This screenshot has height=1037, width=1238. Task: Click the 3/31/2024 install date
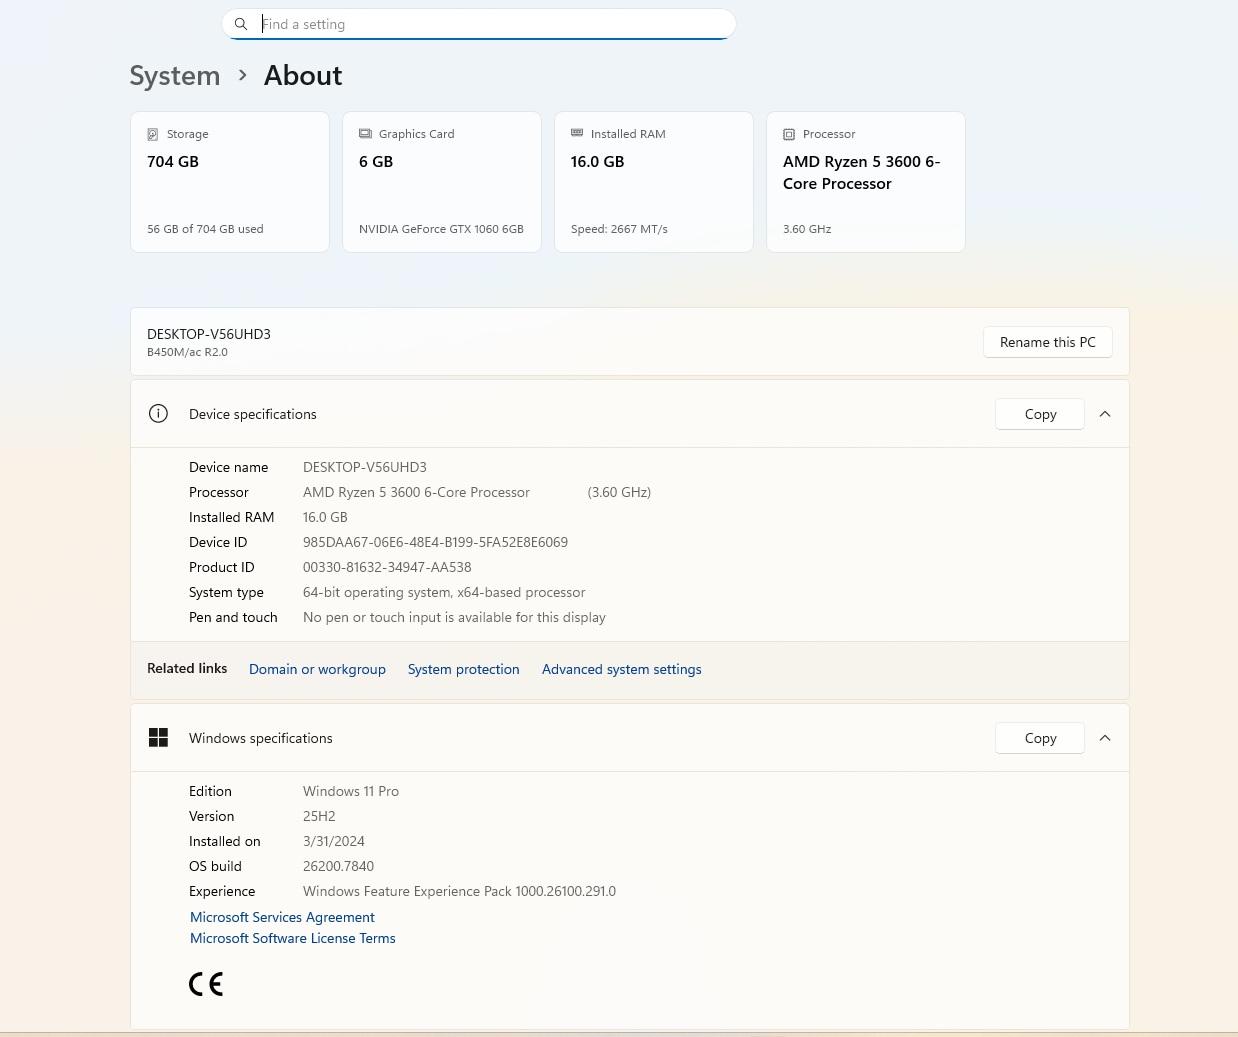click(x=334, y=841)
